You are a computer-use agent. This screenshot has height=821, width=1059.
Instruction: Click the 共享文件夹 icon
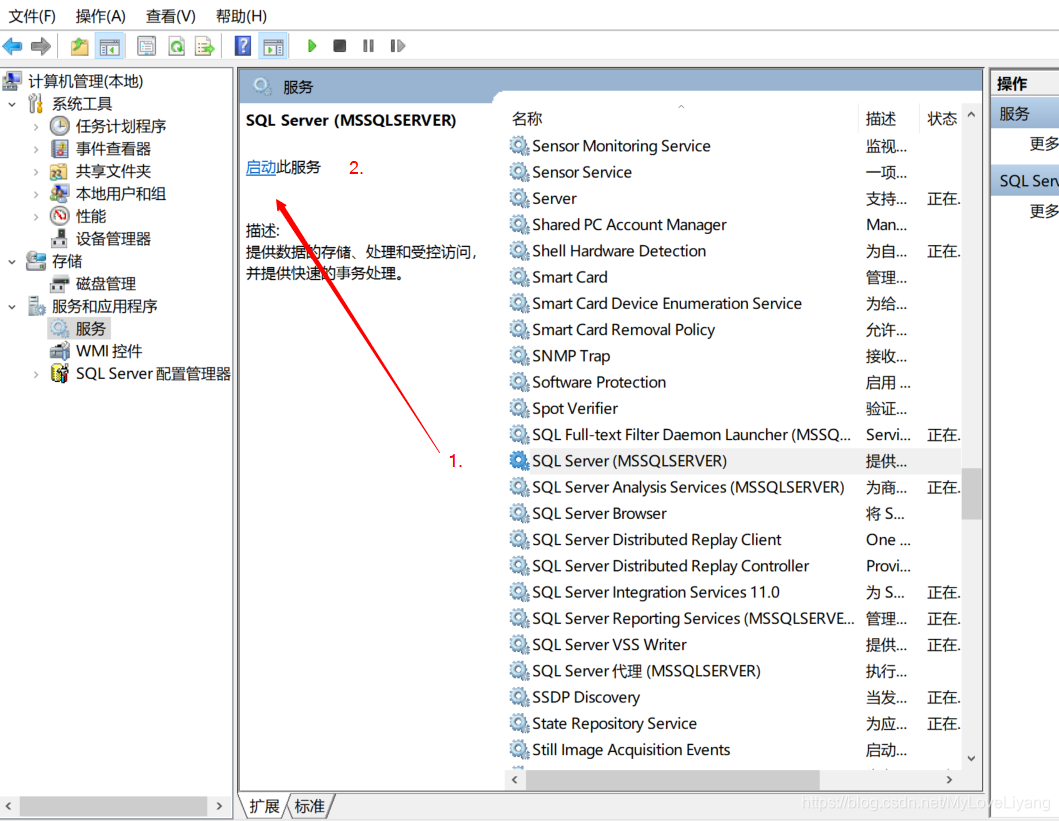click(59, 171)
